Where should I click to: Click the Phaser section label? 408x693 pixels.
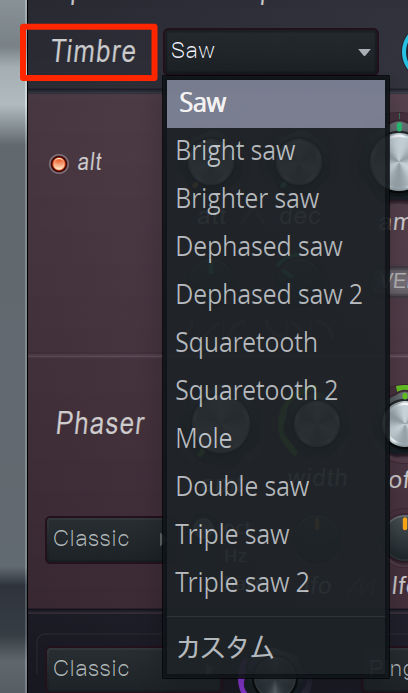click(100, 423)
